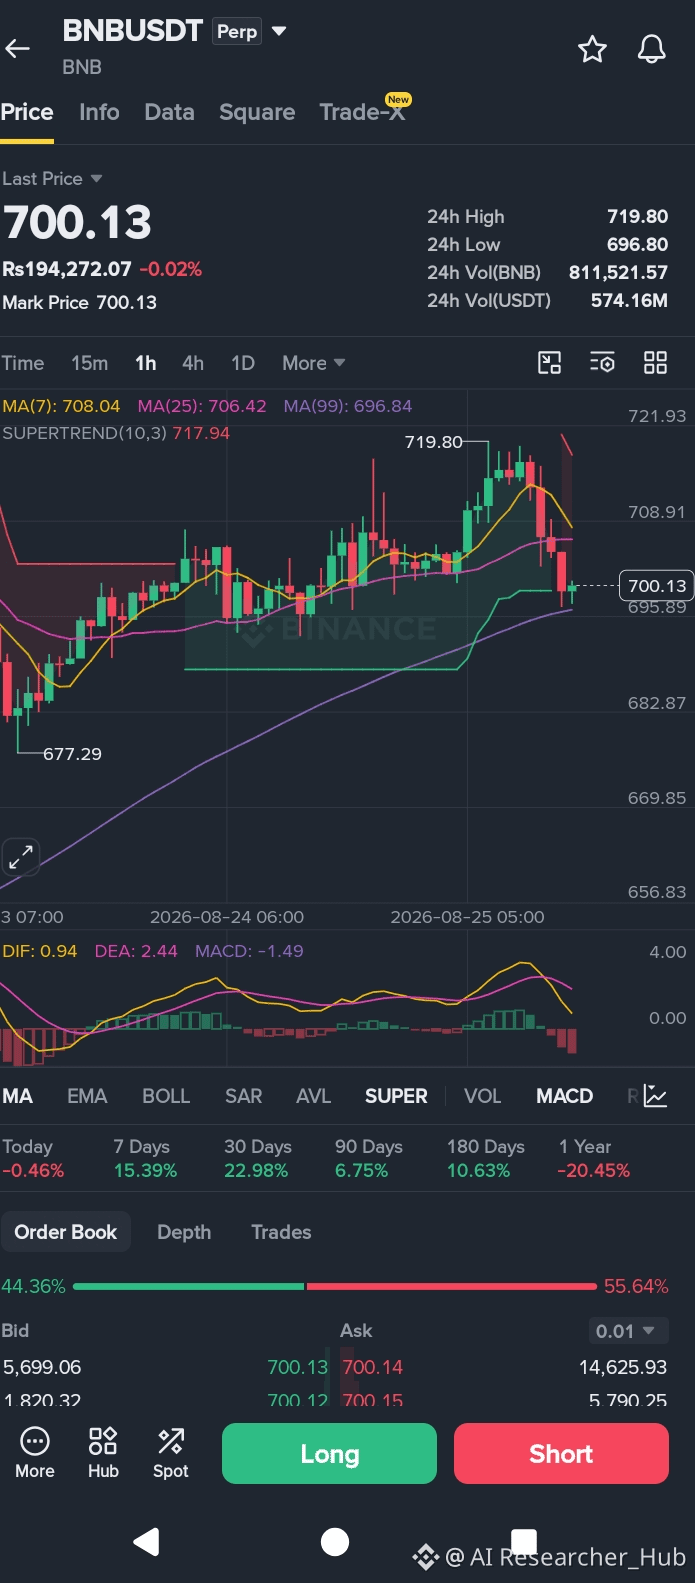Tap the 24h Vol(USDT) 574.16M value

629,300
